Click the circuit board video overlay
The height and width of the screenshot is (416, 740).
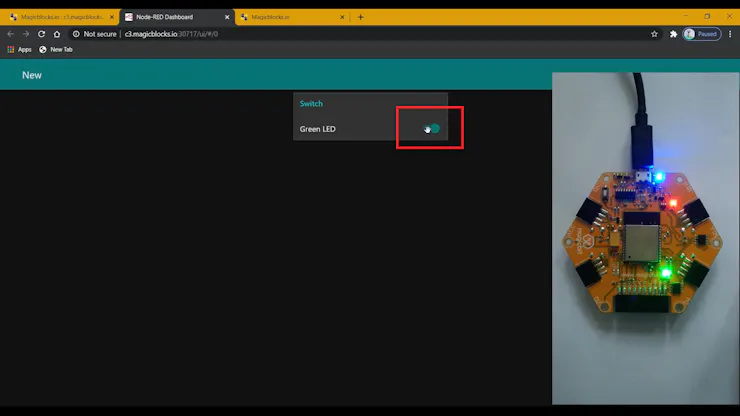(645, 238)
